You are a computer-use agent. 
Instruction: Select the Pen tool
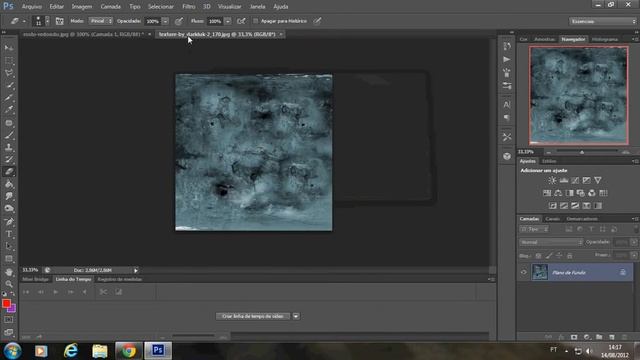pos(9,222)
